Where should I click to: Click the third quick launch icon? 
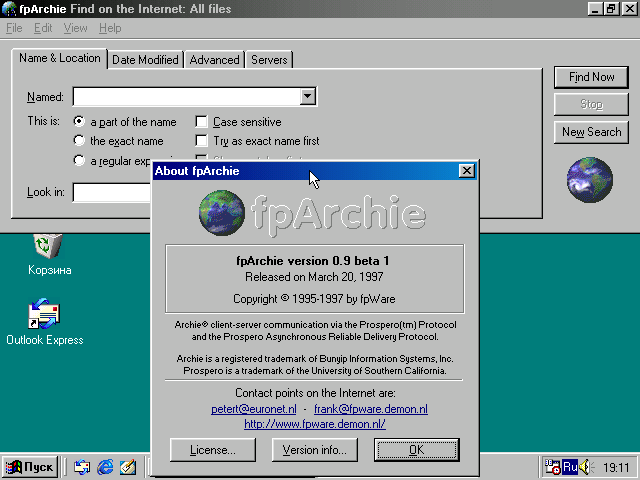click(x=128, y=467)
